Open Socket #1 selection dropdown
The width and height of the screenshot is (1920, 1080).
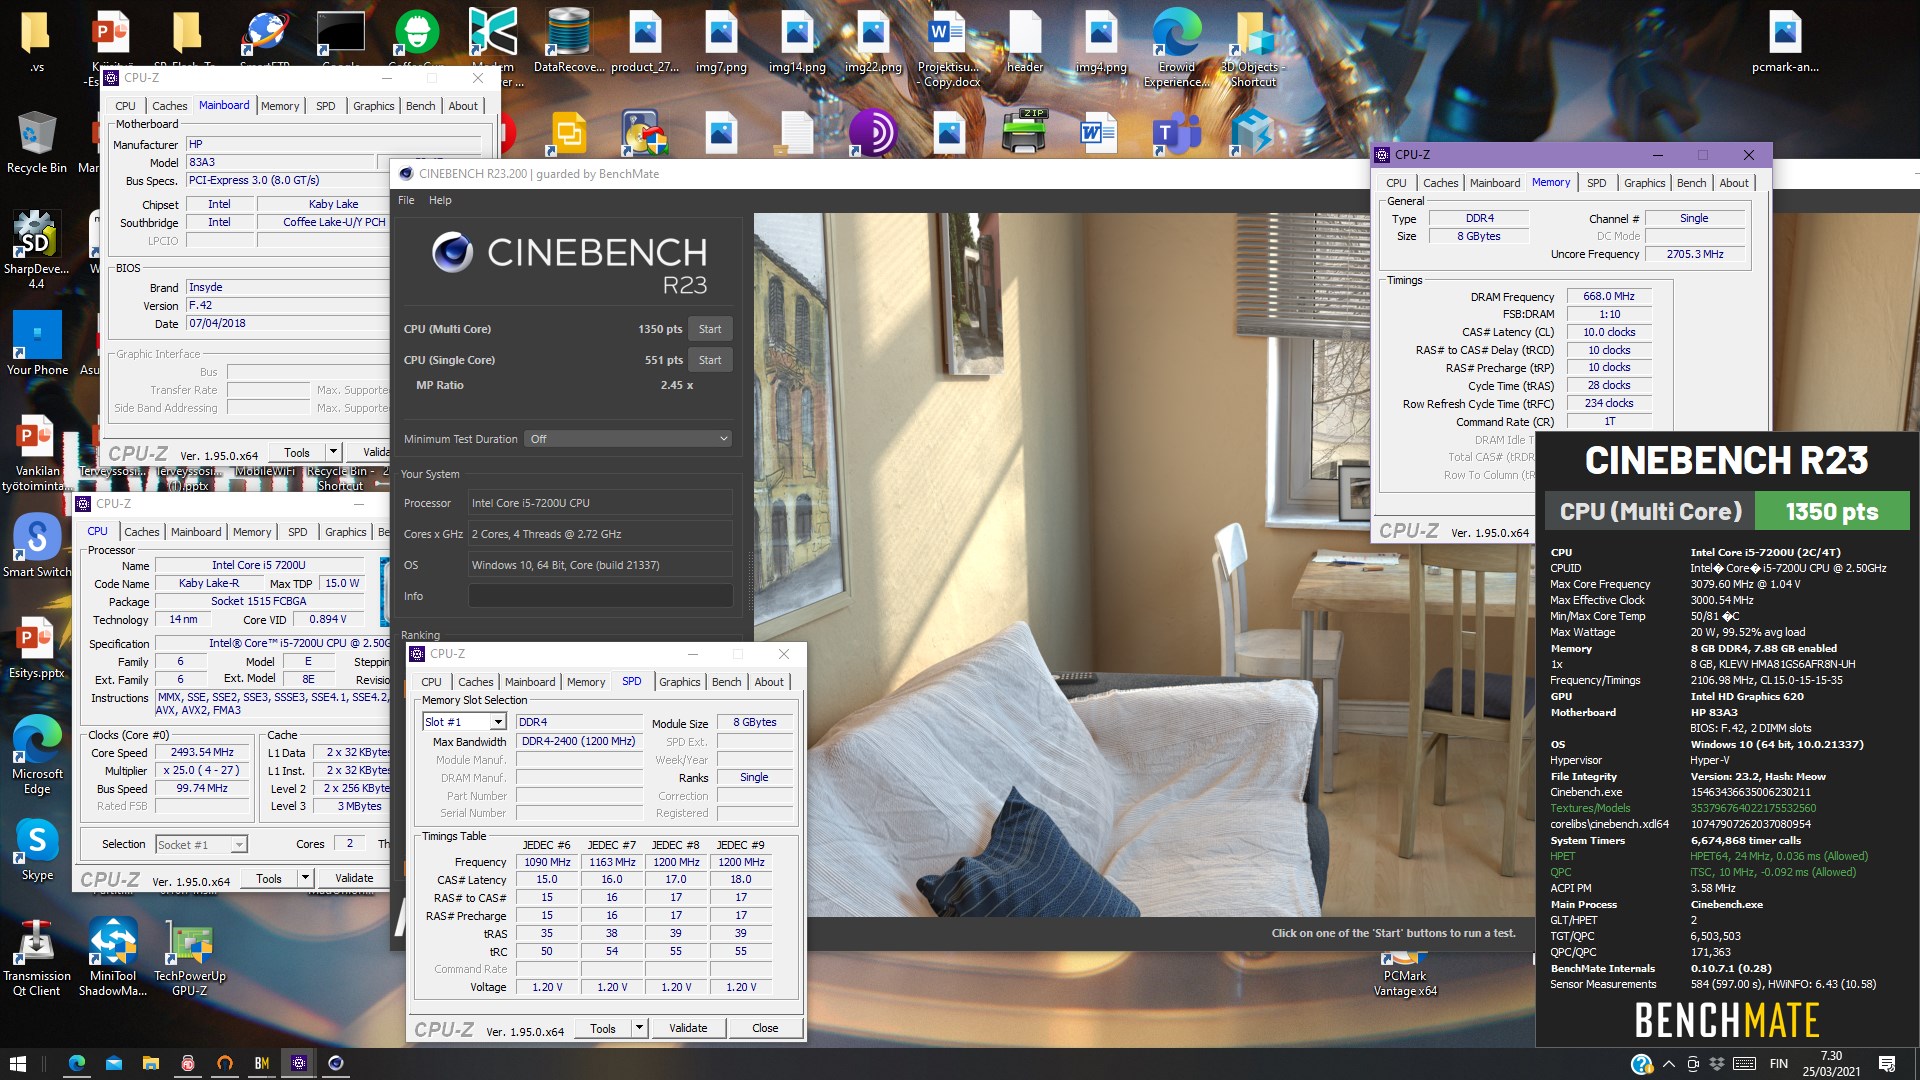201,845
